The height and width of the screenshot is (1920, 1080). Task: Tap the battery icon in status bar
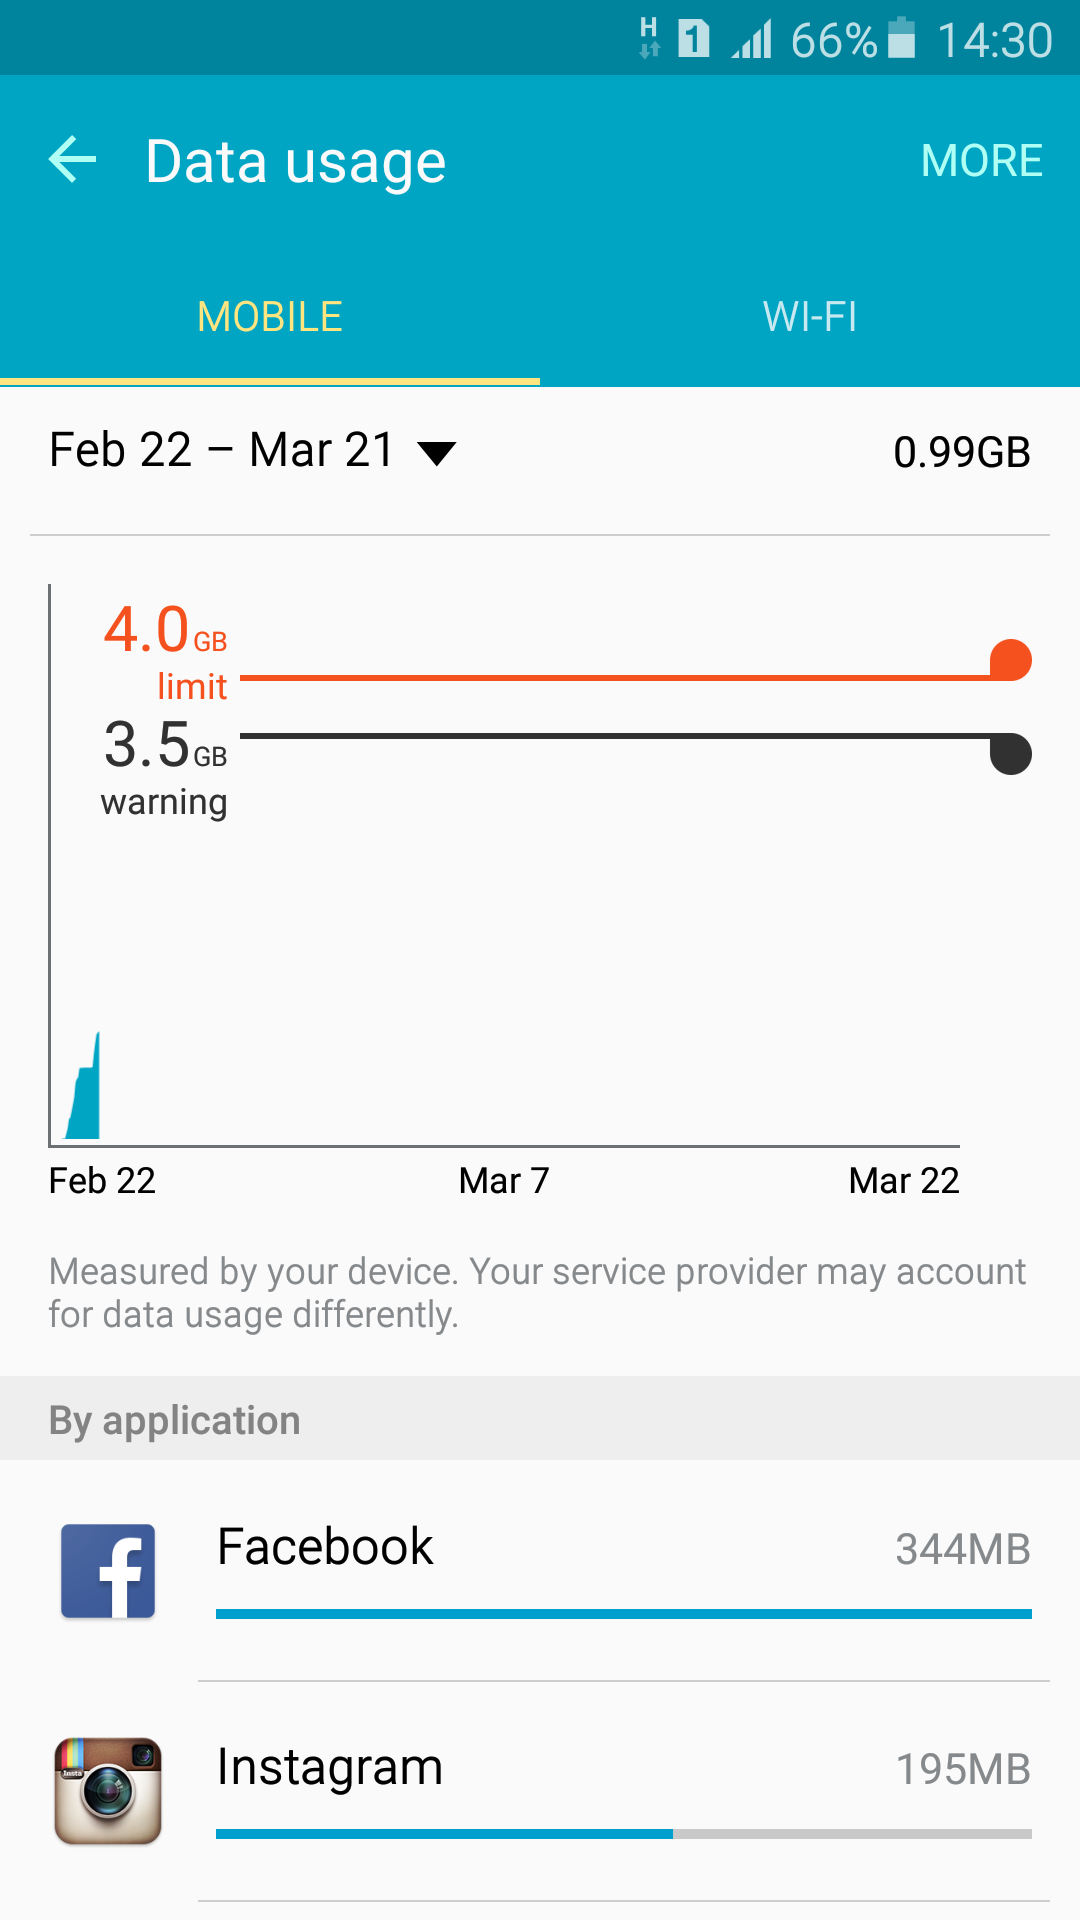901,40
